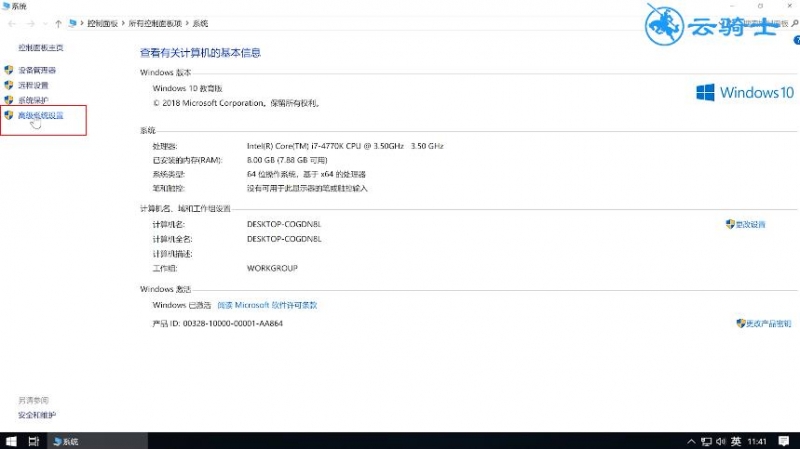This screenshot has height=449, width=800.
Task: Click the 64-bit system type value
Action: tap(306, 174)
